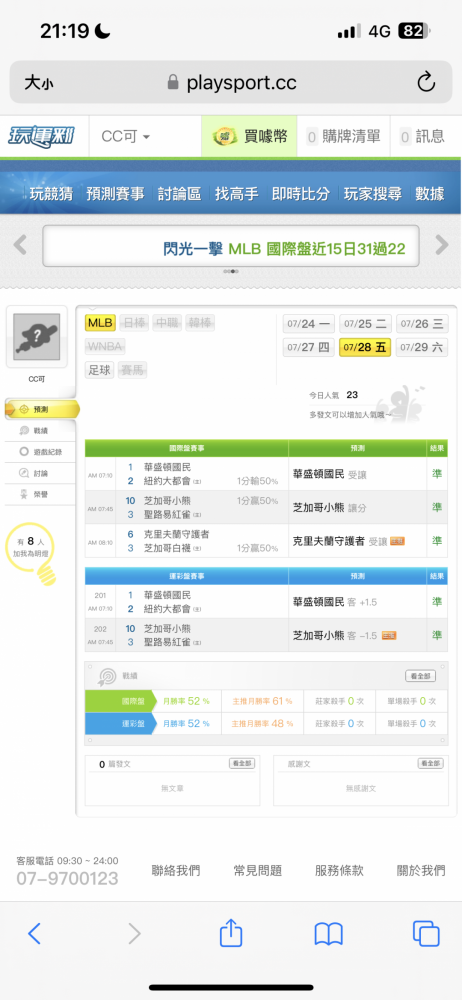Open 討論區 forum menu
The height and width of the screenshot is (1000, 462).
tap(179, 194)
